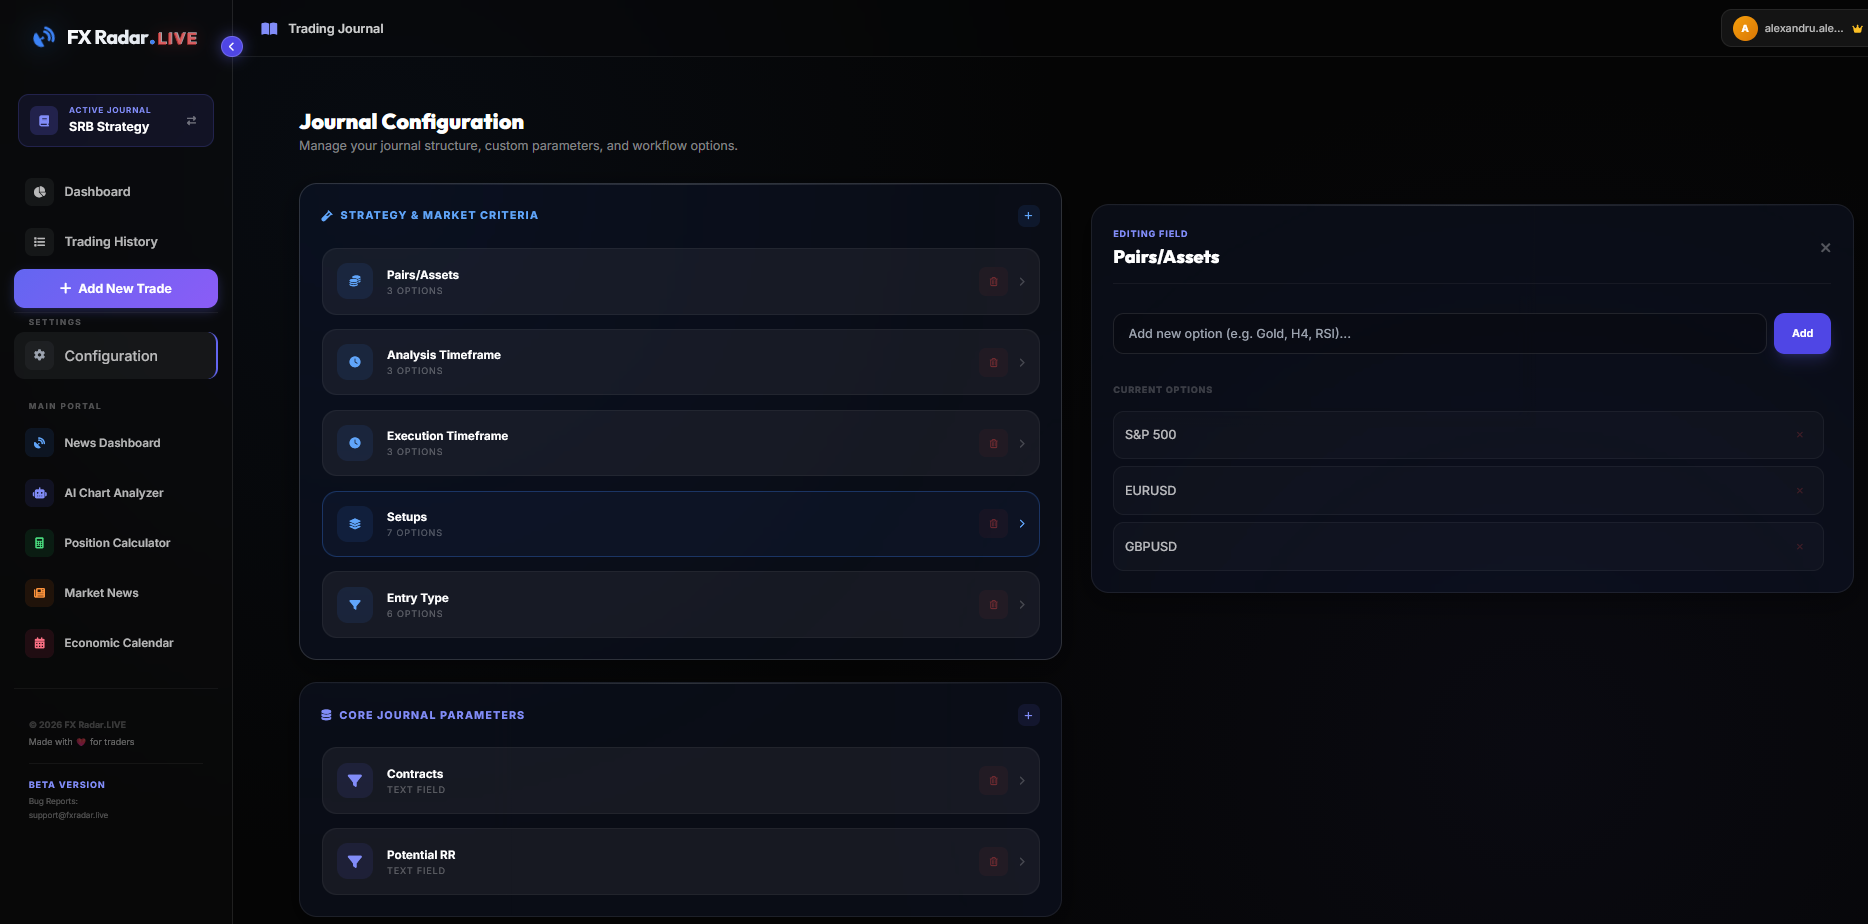The image size is (1868, 924).
Task: Click the plus icon on Core Journal Parameters
Action: [x=1028, y=715]
